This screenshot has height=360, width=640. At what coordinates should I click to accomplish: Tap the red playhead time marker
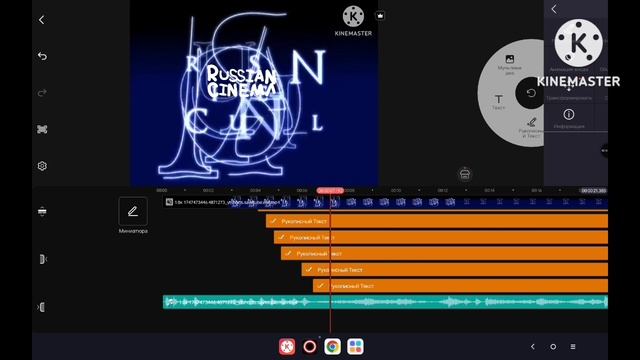[330, 191]
